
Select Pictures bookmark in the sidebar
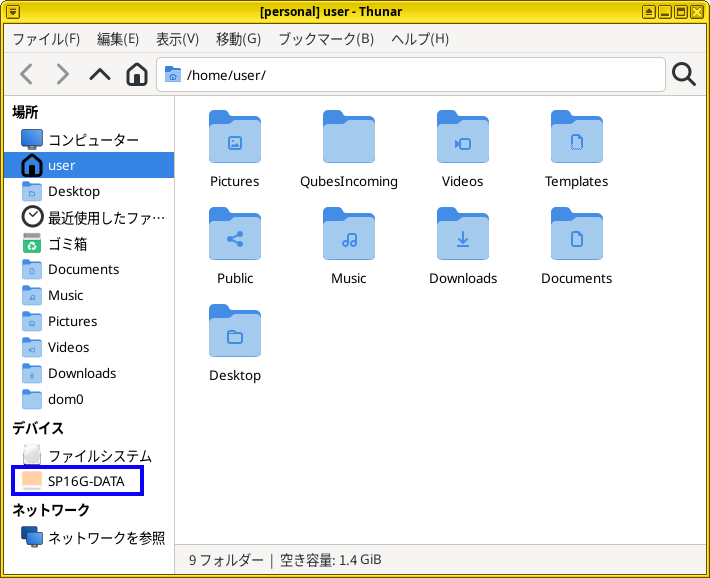(89, 321)
